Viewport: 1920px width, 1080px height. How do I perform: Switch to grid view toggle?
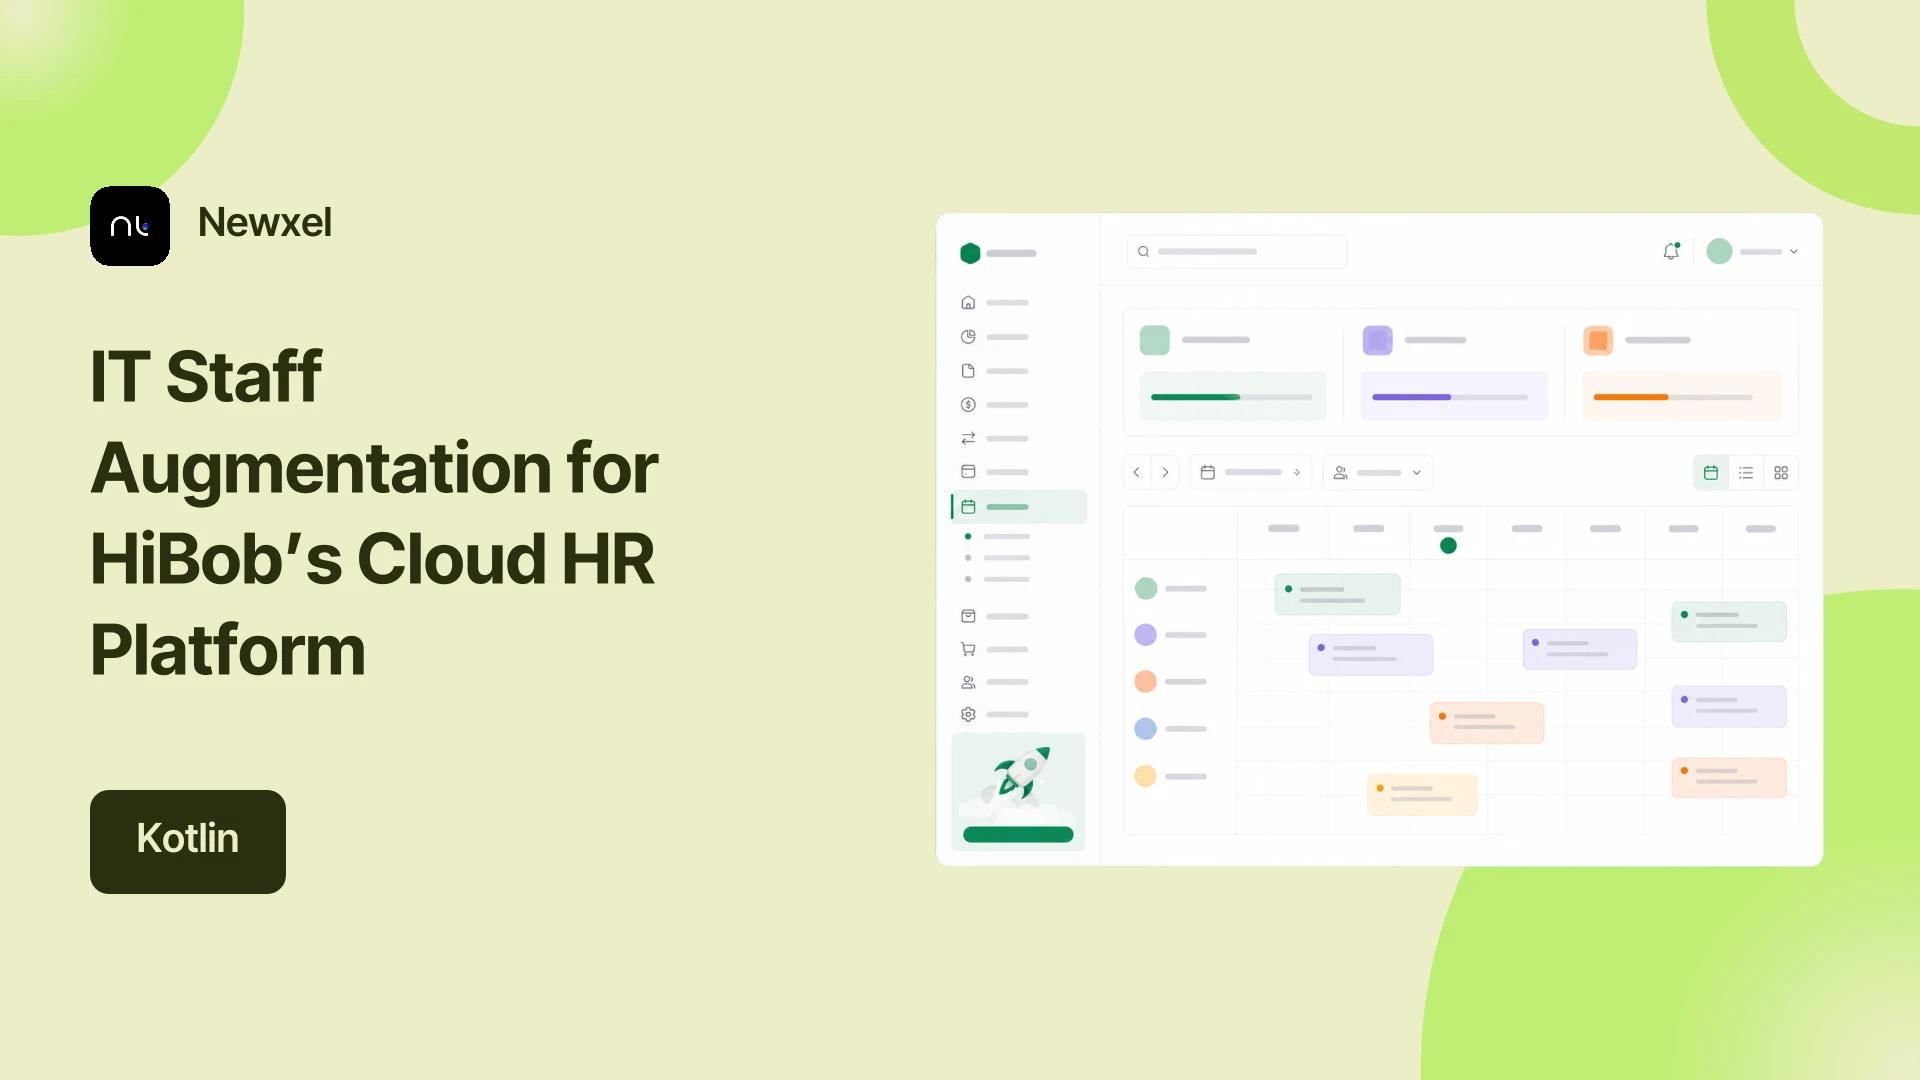1781,473
